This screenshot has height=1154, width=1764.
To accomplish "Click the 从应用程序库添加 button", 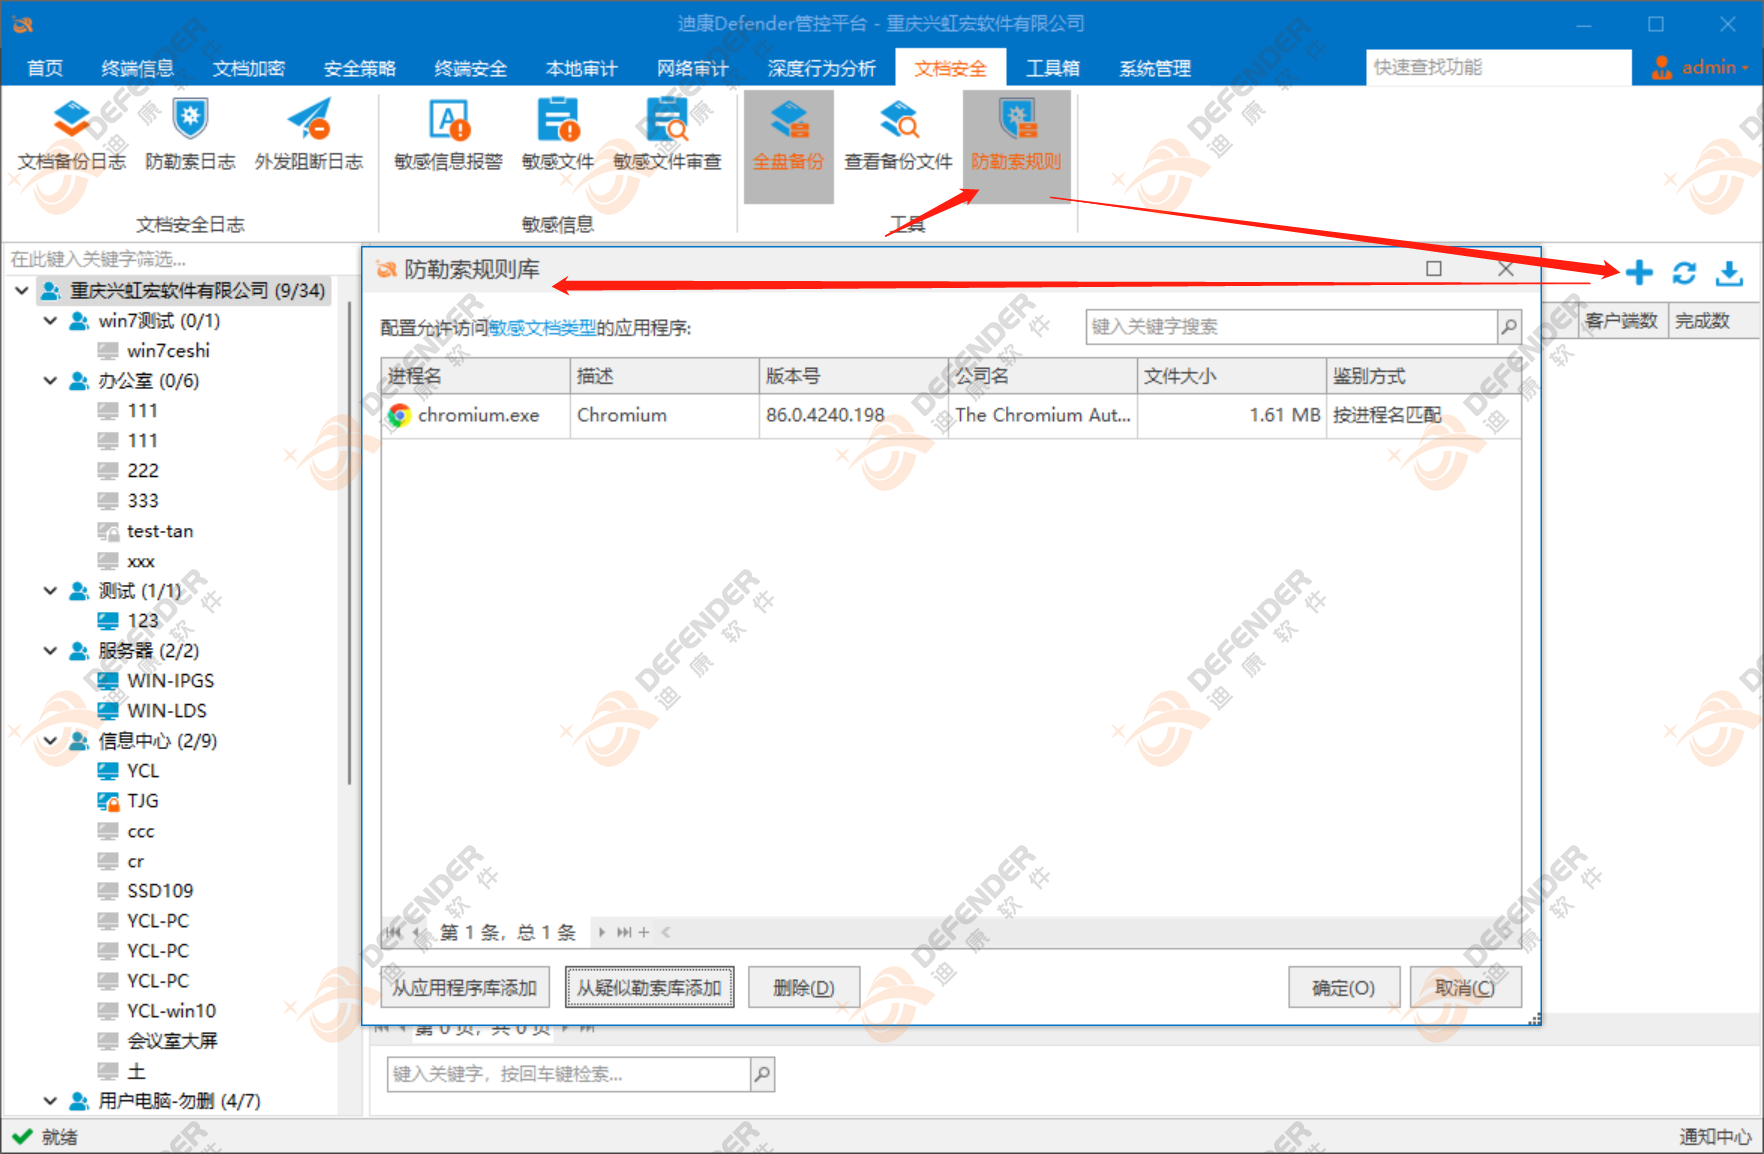I will coord(465,988).
